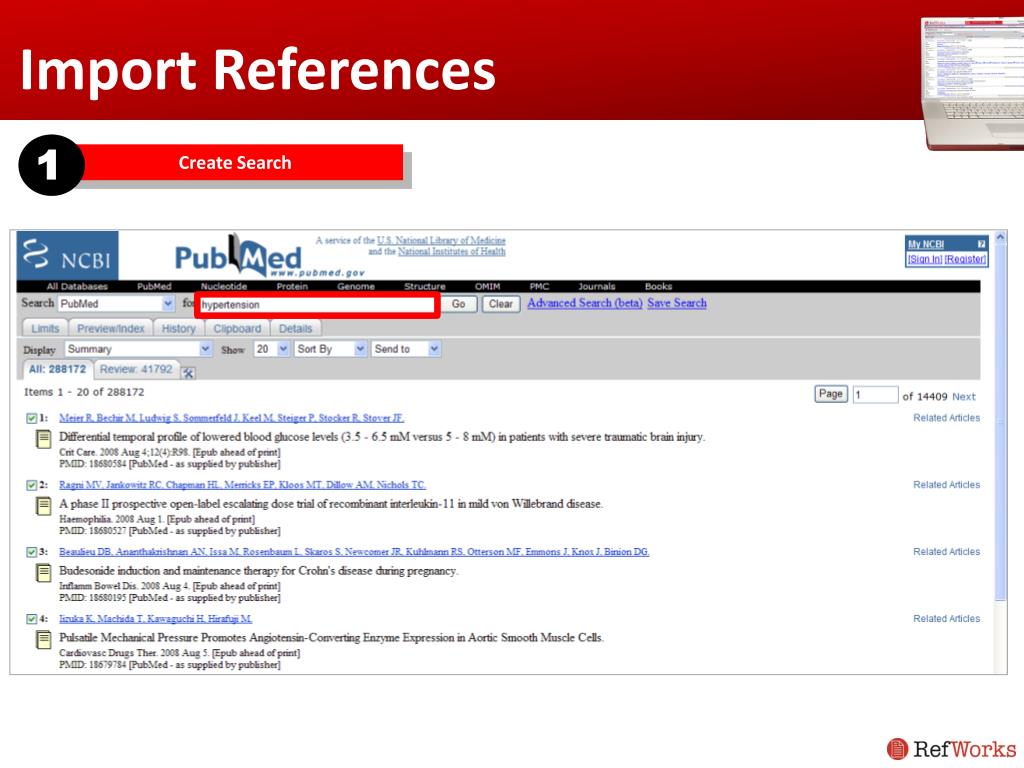1024x768 pixels.
Task: Select the Review: 41792 results tab
Action: coord(136,370)
